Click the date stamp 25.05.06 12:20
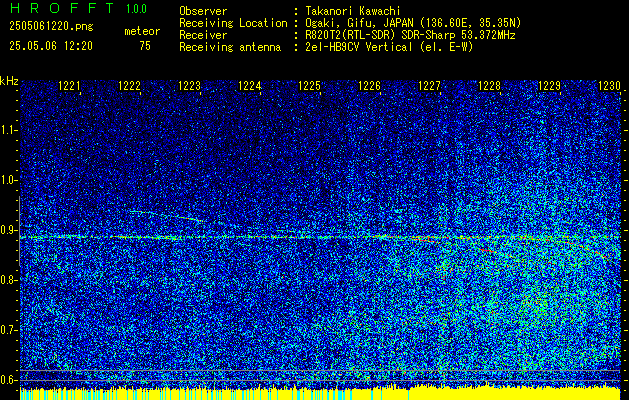 51,46
